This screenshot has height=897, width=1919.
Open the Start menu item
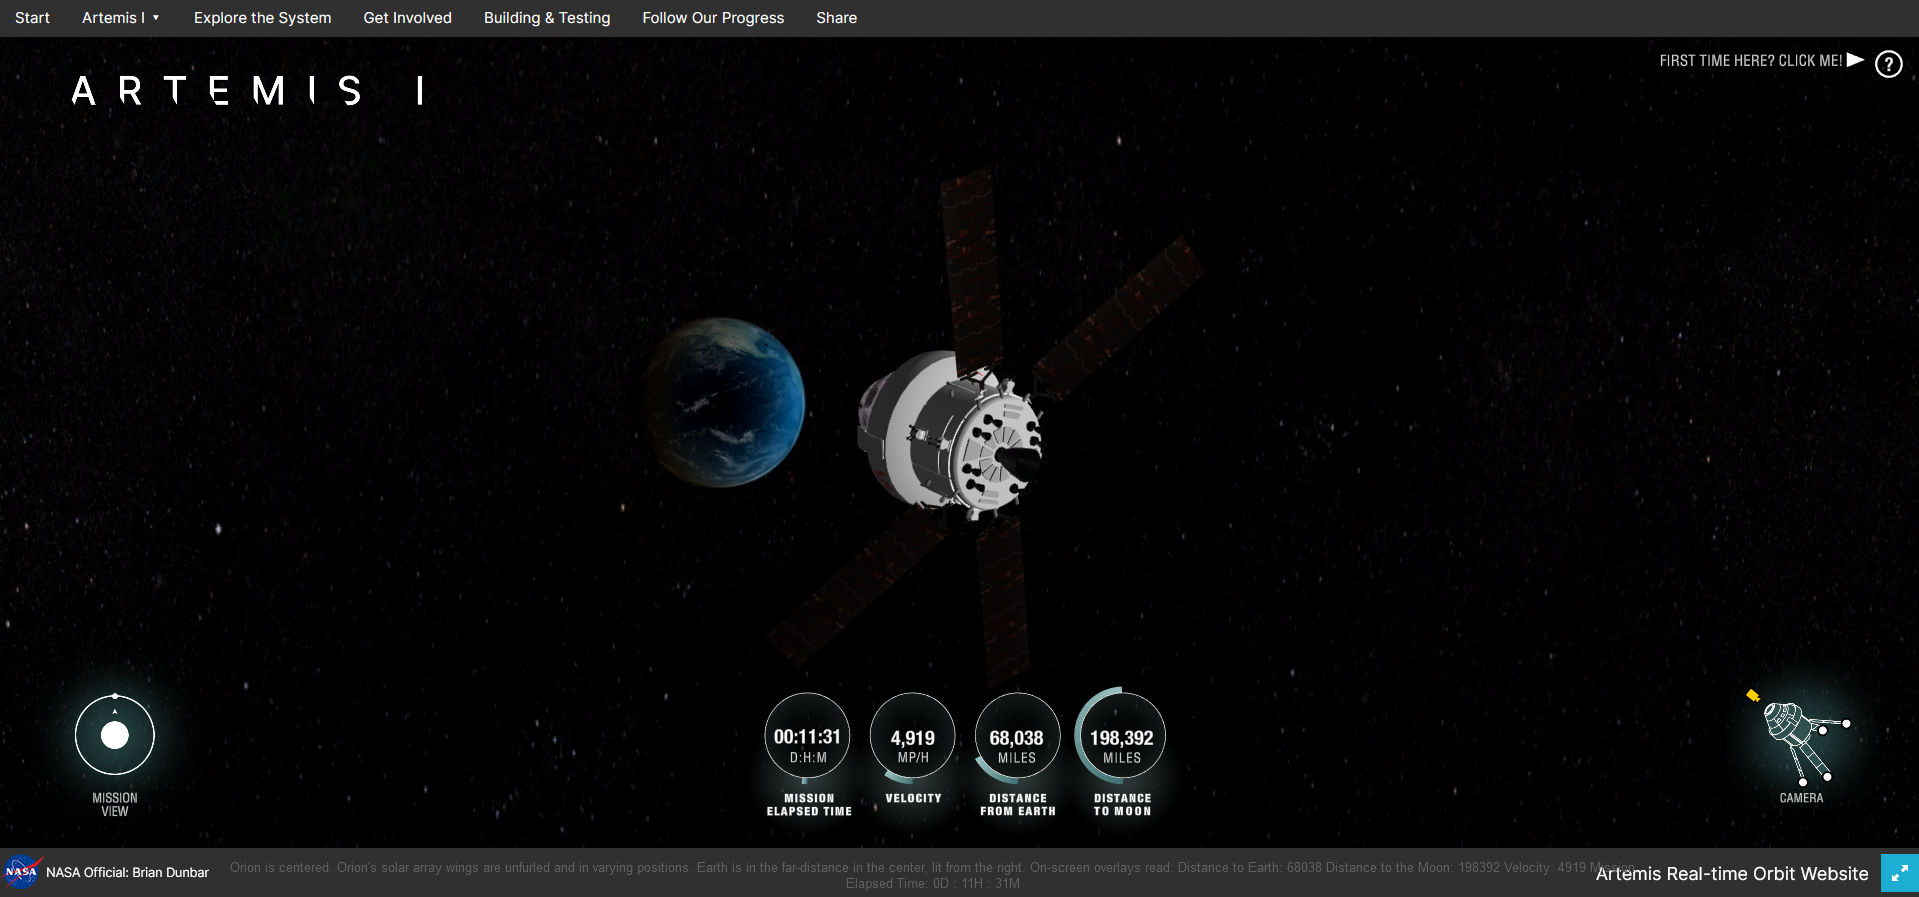point(32,18)
